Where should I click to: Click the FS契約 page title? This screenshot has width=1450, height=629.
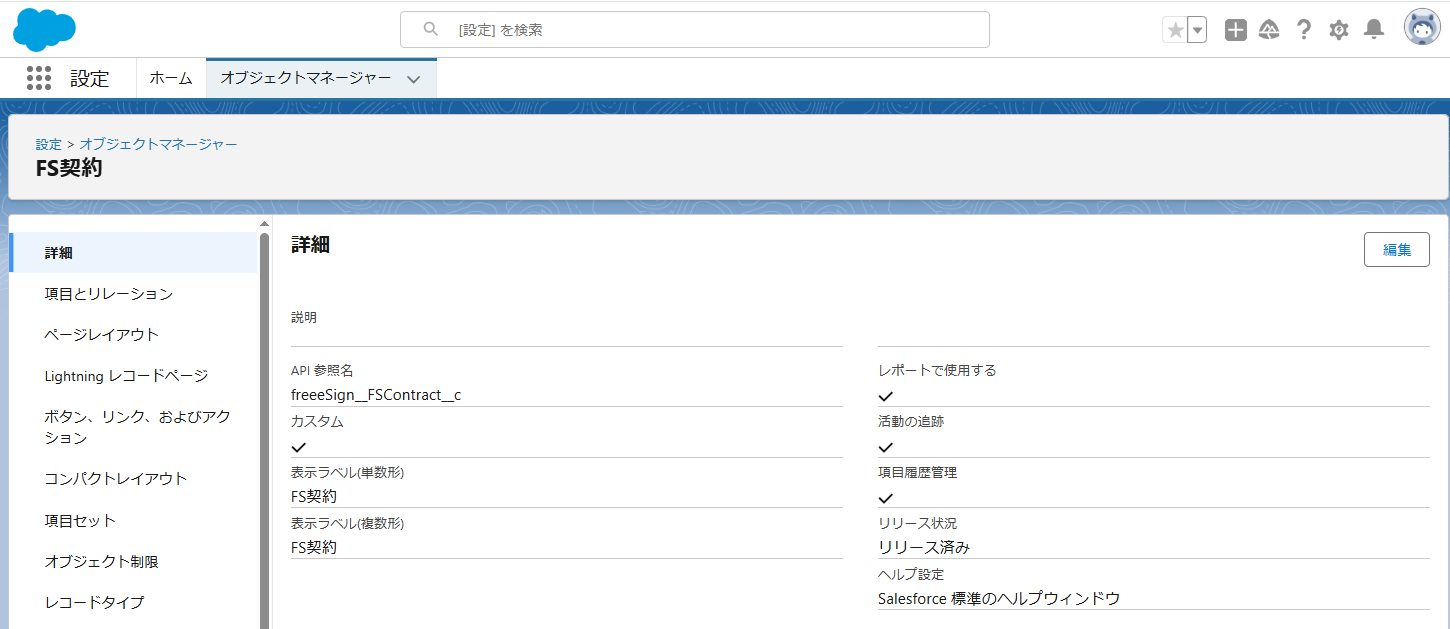click(69, 168)
